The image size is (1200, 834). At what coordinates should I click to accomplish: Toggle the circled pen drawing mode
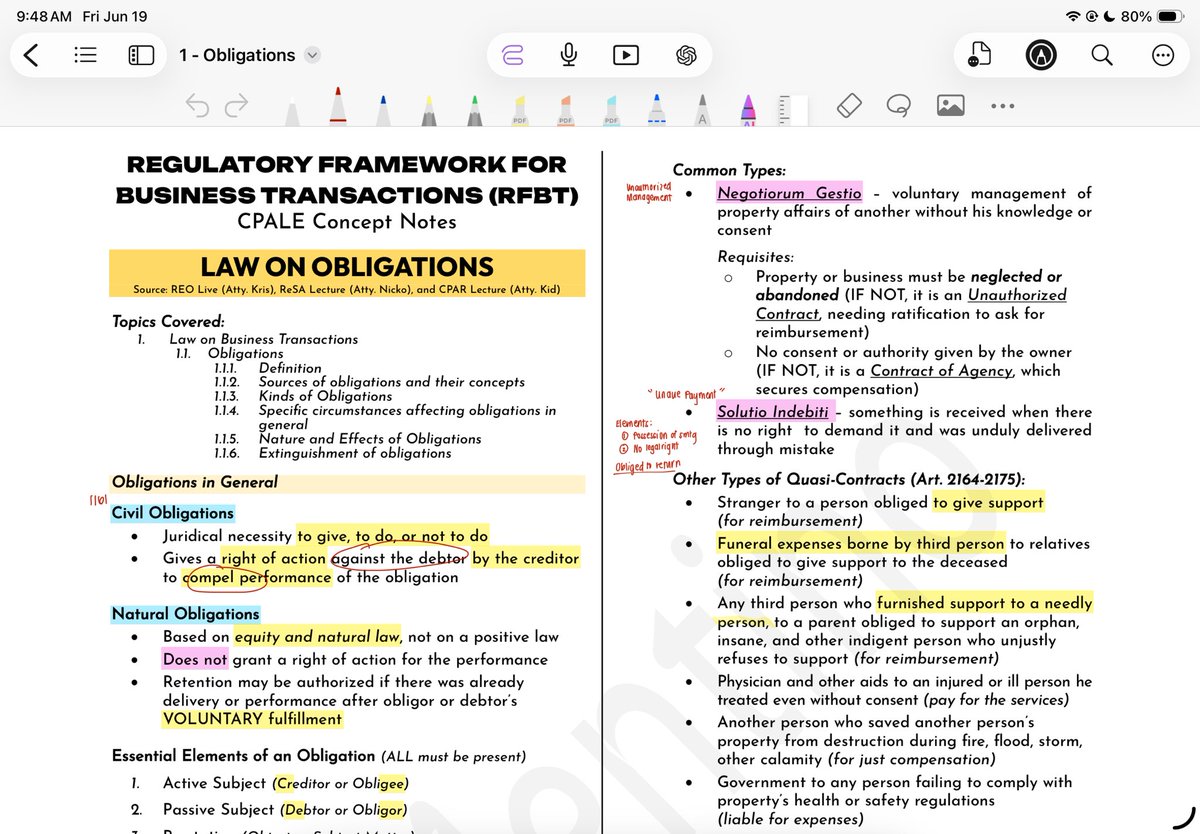tap(1041, 55)
